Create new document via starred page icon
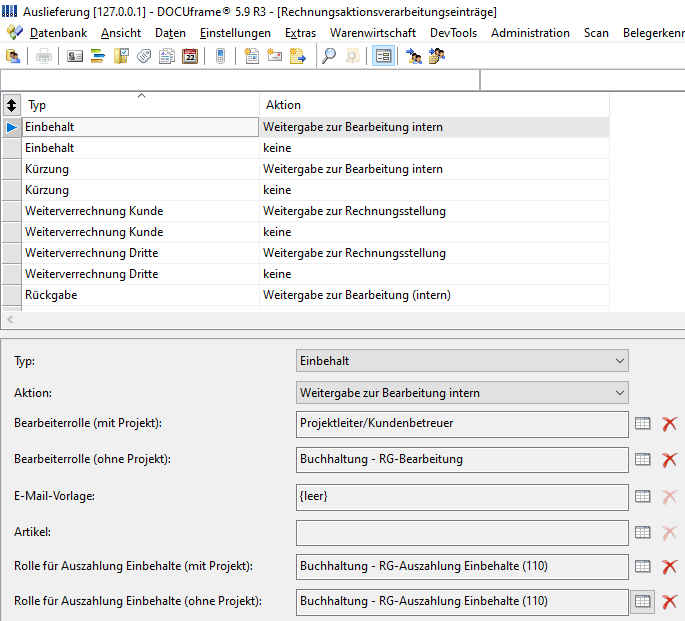The width and height of the screenshot is (685, 621). (251, 56)
